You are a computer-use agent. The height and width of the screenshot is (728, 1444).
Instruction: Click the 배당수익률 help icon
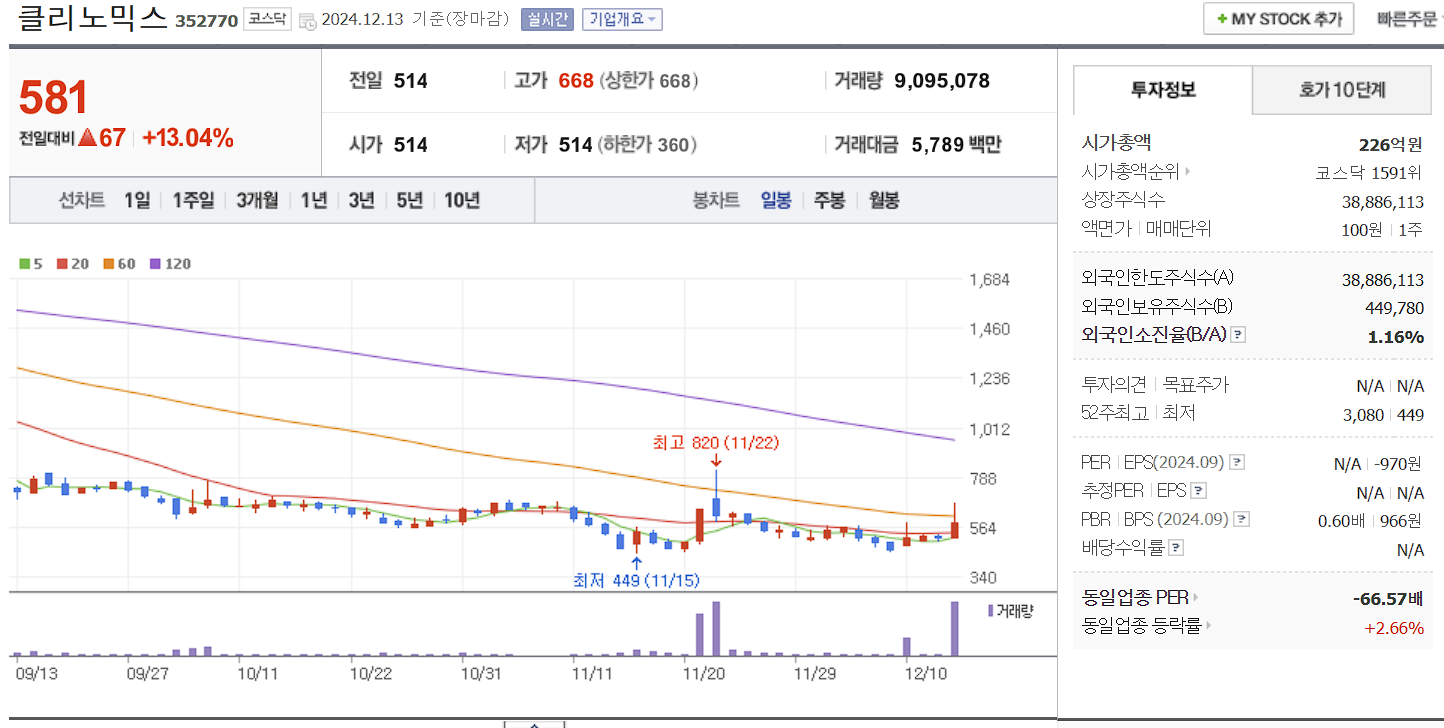[x=1176, y=547]
